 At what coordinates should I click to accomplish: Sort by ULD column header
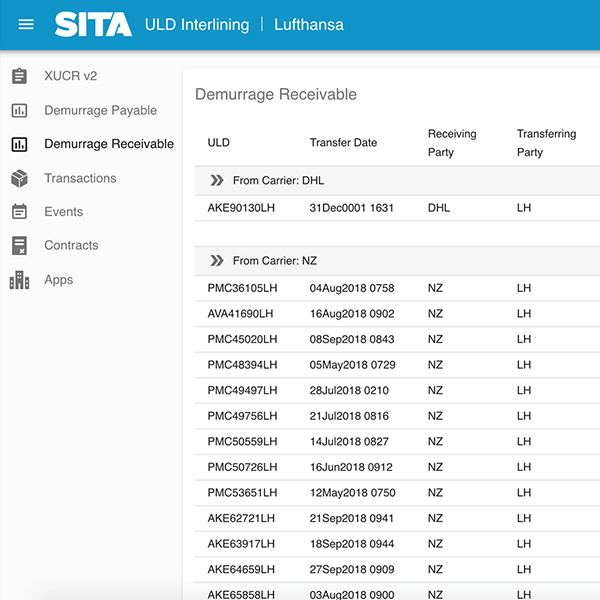pos(218,142)
